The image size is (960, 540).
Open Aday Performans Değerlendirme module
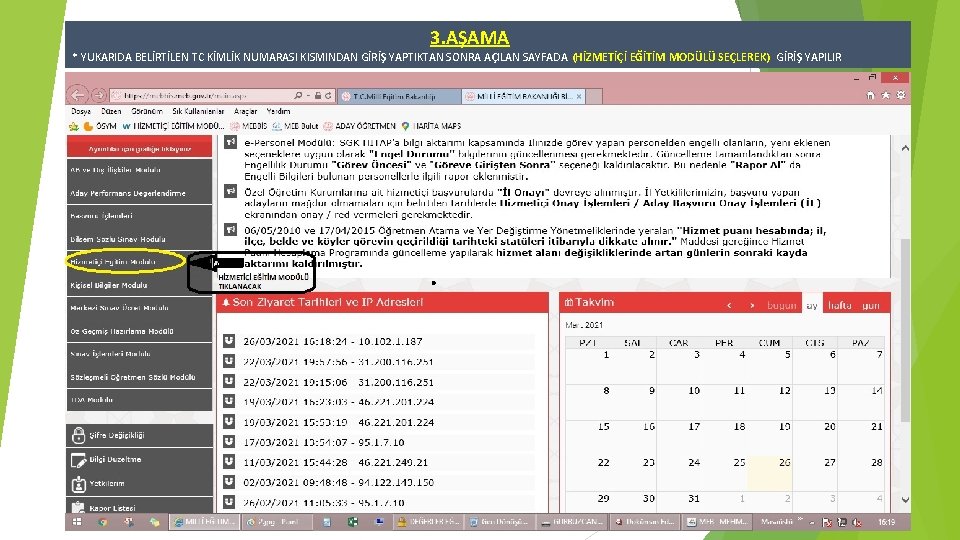coord(140,193)
